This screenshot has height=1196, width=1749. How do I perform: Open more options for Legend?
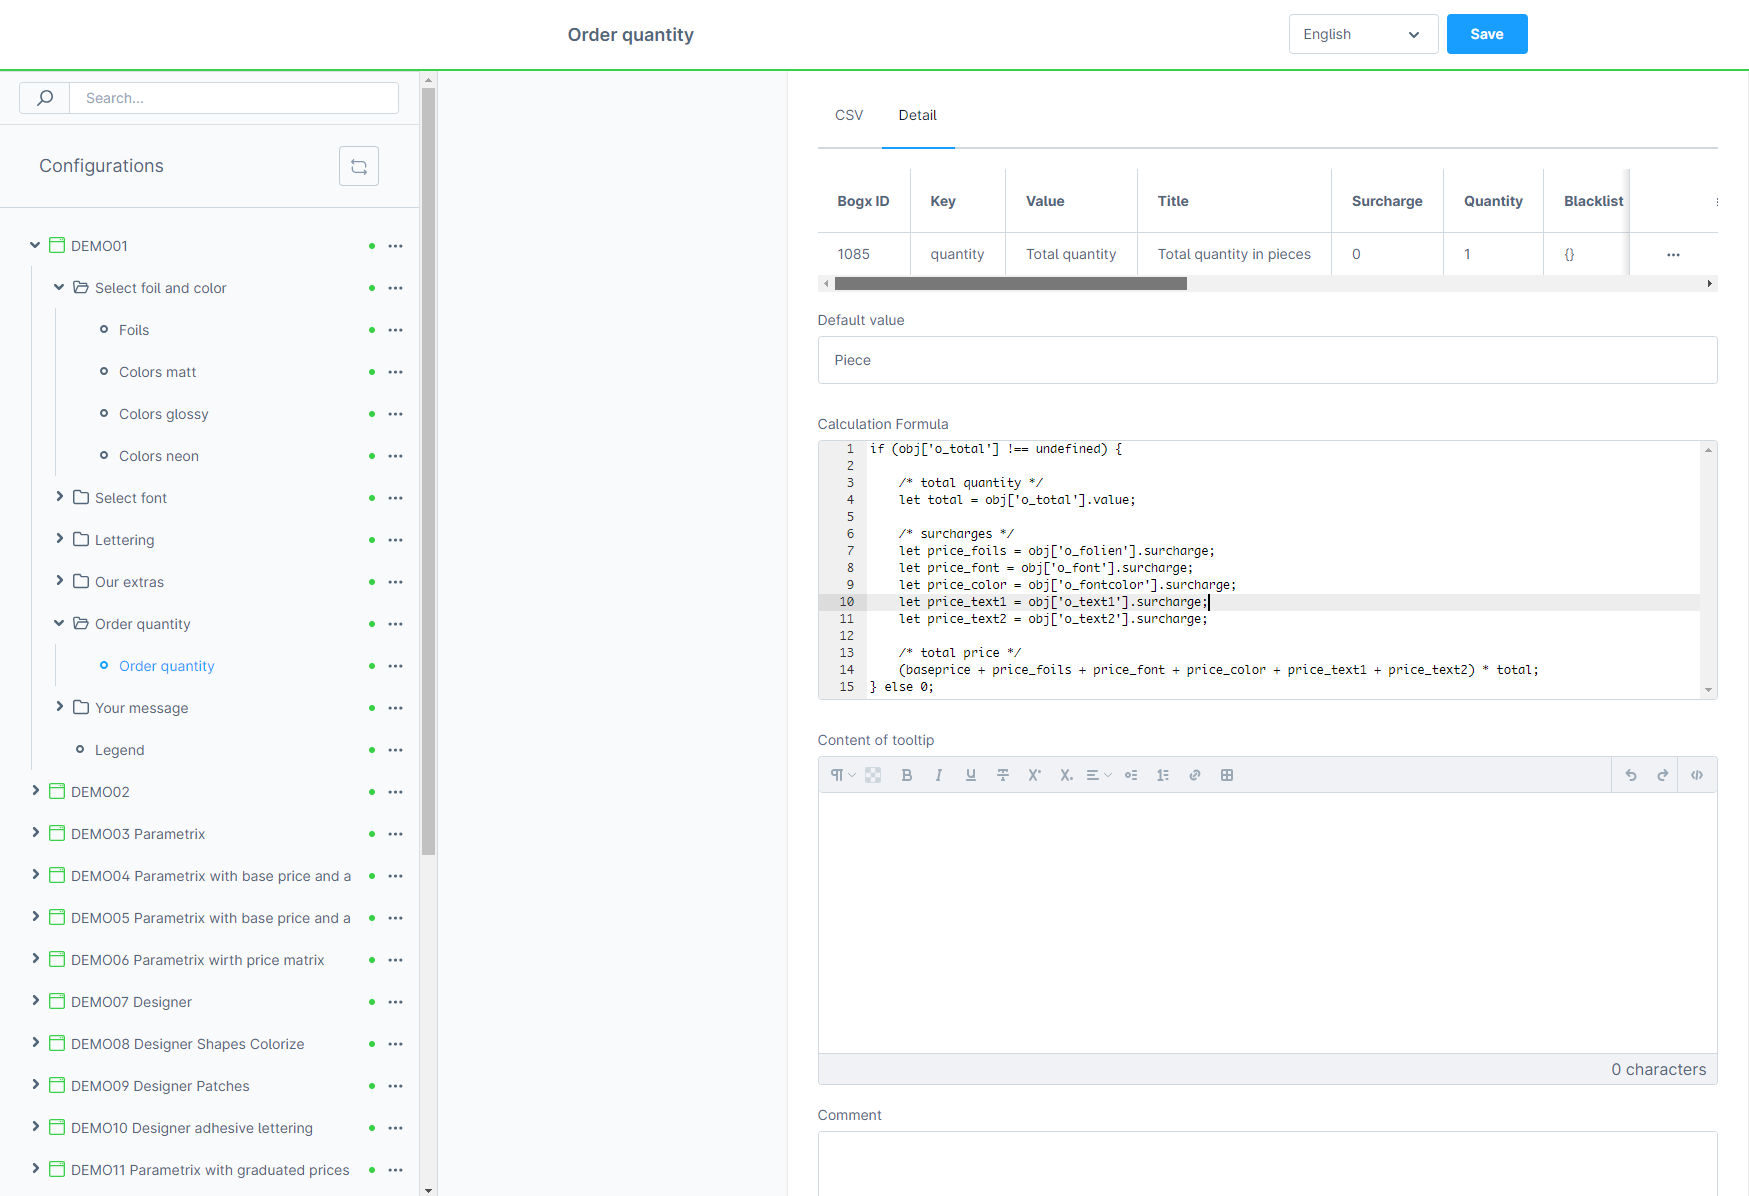point(396,750)
